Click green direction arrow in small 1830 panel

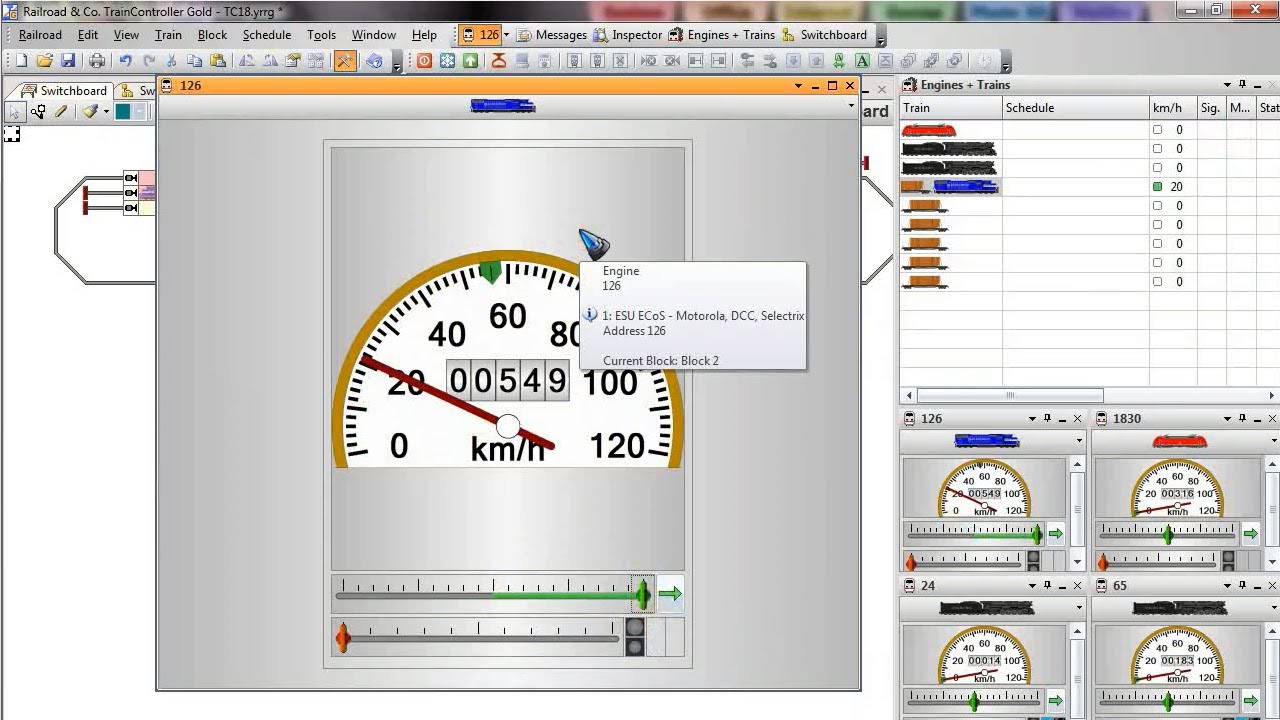click(1250, 534)
